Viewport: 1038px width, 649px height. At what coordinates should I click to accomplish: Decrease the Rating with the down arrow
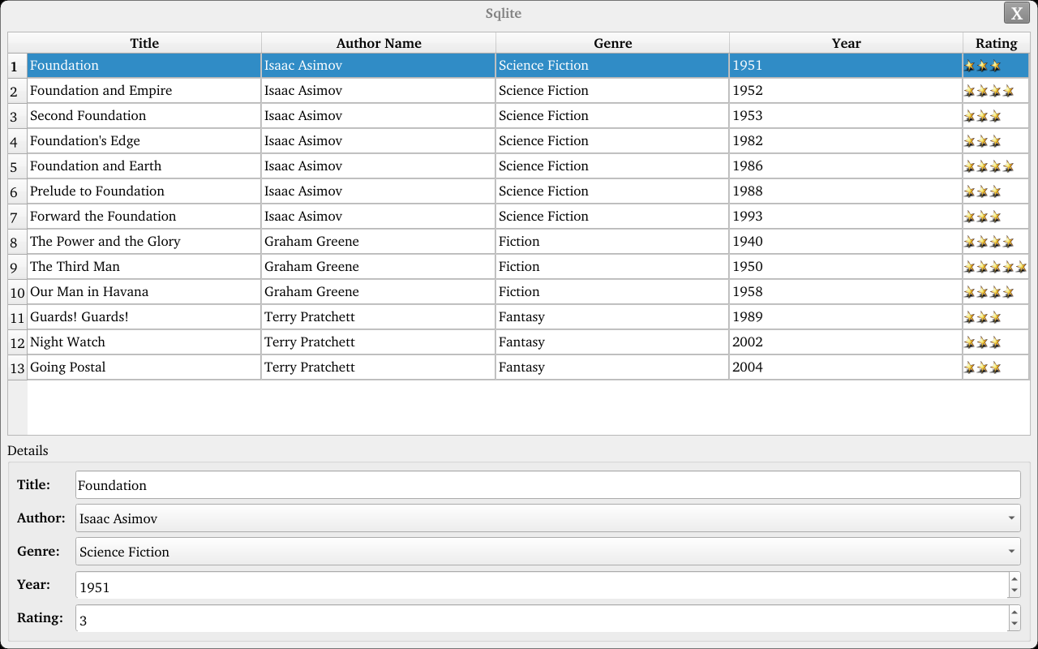pyautogui.click(x=1014, y=625)
